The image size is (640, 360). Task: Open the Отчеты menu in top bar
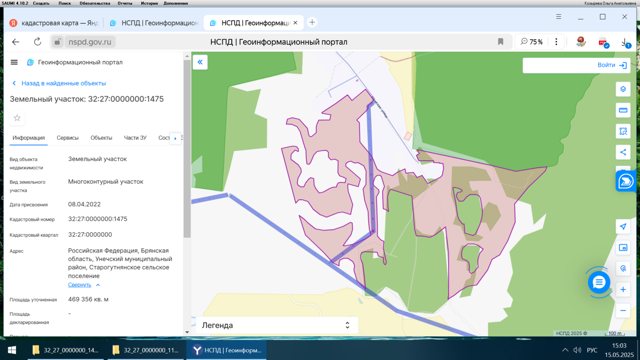(x=125, y=3)
